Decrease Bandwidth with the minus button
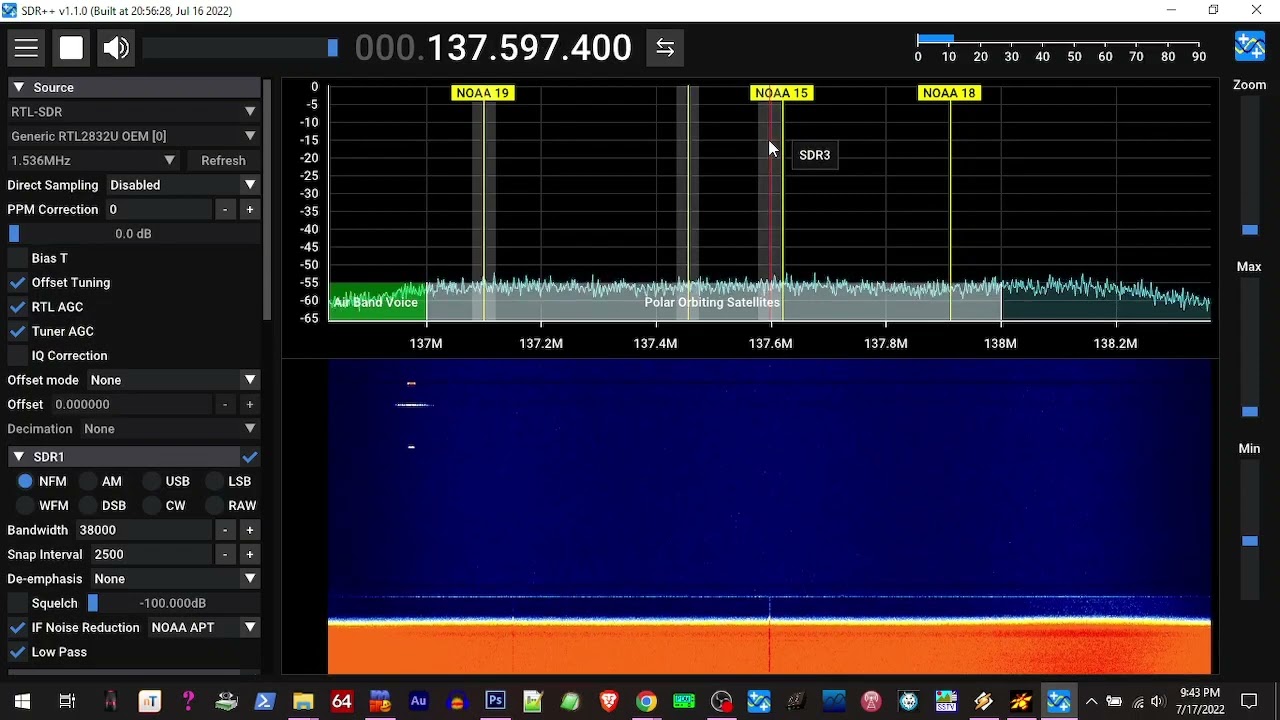Image resolution: width=1280 pixels, height=720 pixels. pyautogui.click(x=224, y=530)
